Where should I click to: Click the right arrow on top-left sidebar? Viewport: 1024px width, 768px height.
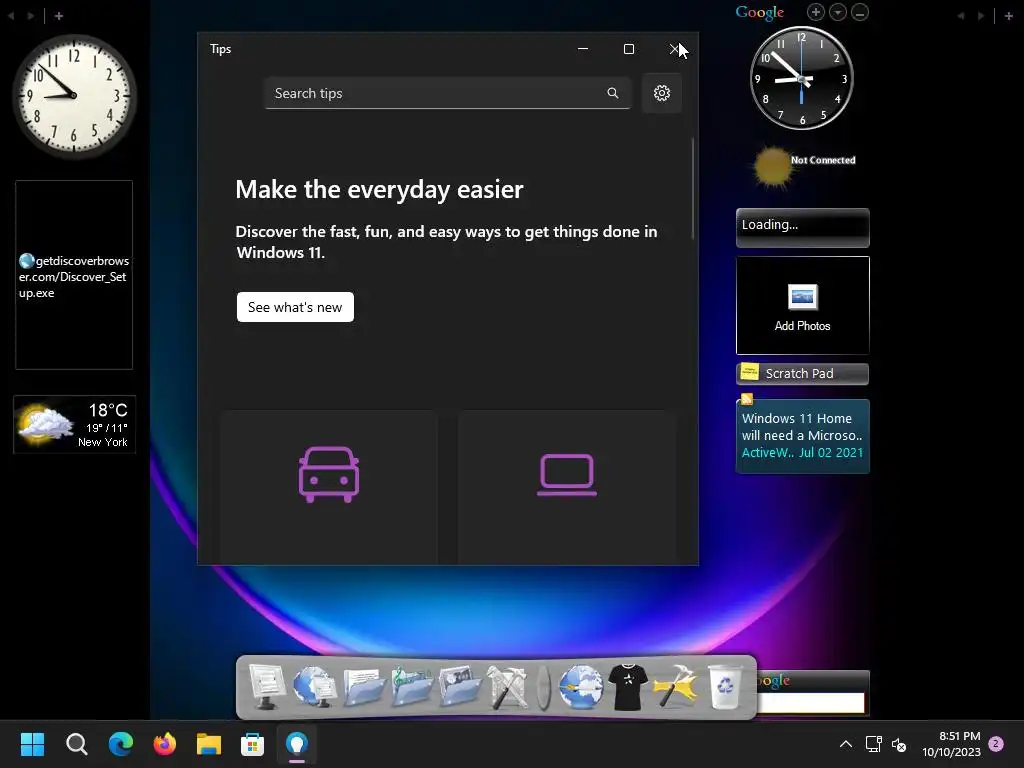point(31,16)
